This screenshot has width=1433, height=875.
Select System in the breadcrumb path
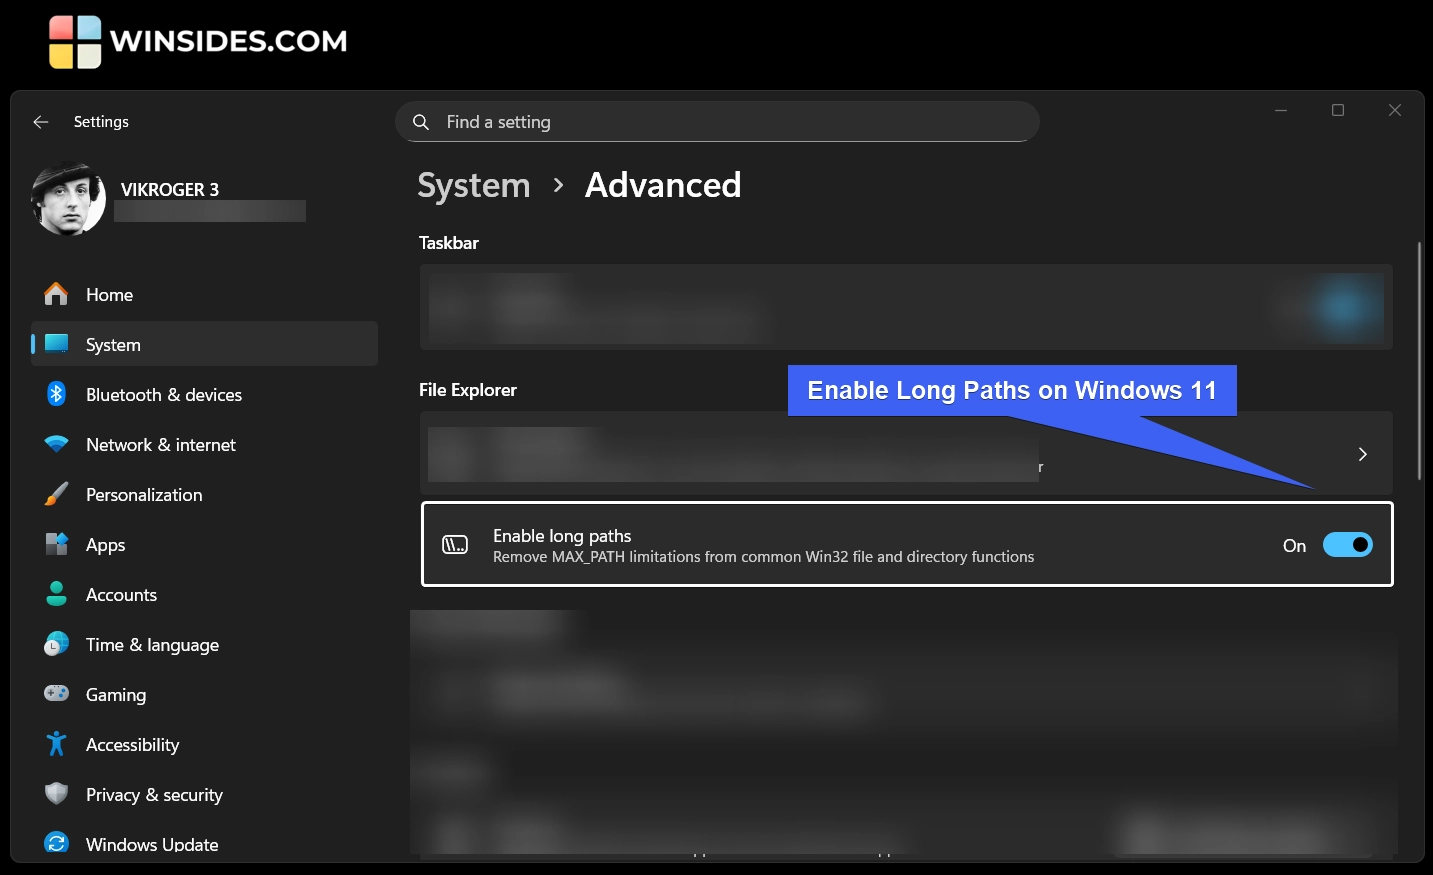pyautogui.click(x=473, y=185)
